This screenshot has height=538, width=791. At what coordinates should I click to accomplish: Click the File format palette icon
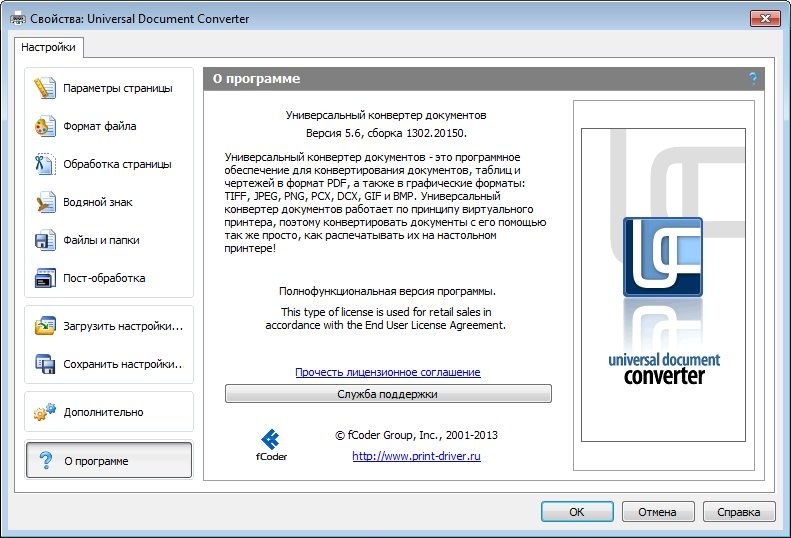(x=45, y=126)
